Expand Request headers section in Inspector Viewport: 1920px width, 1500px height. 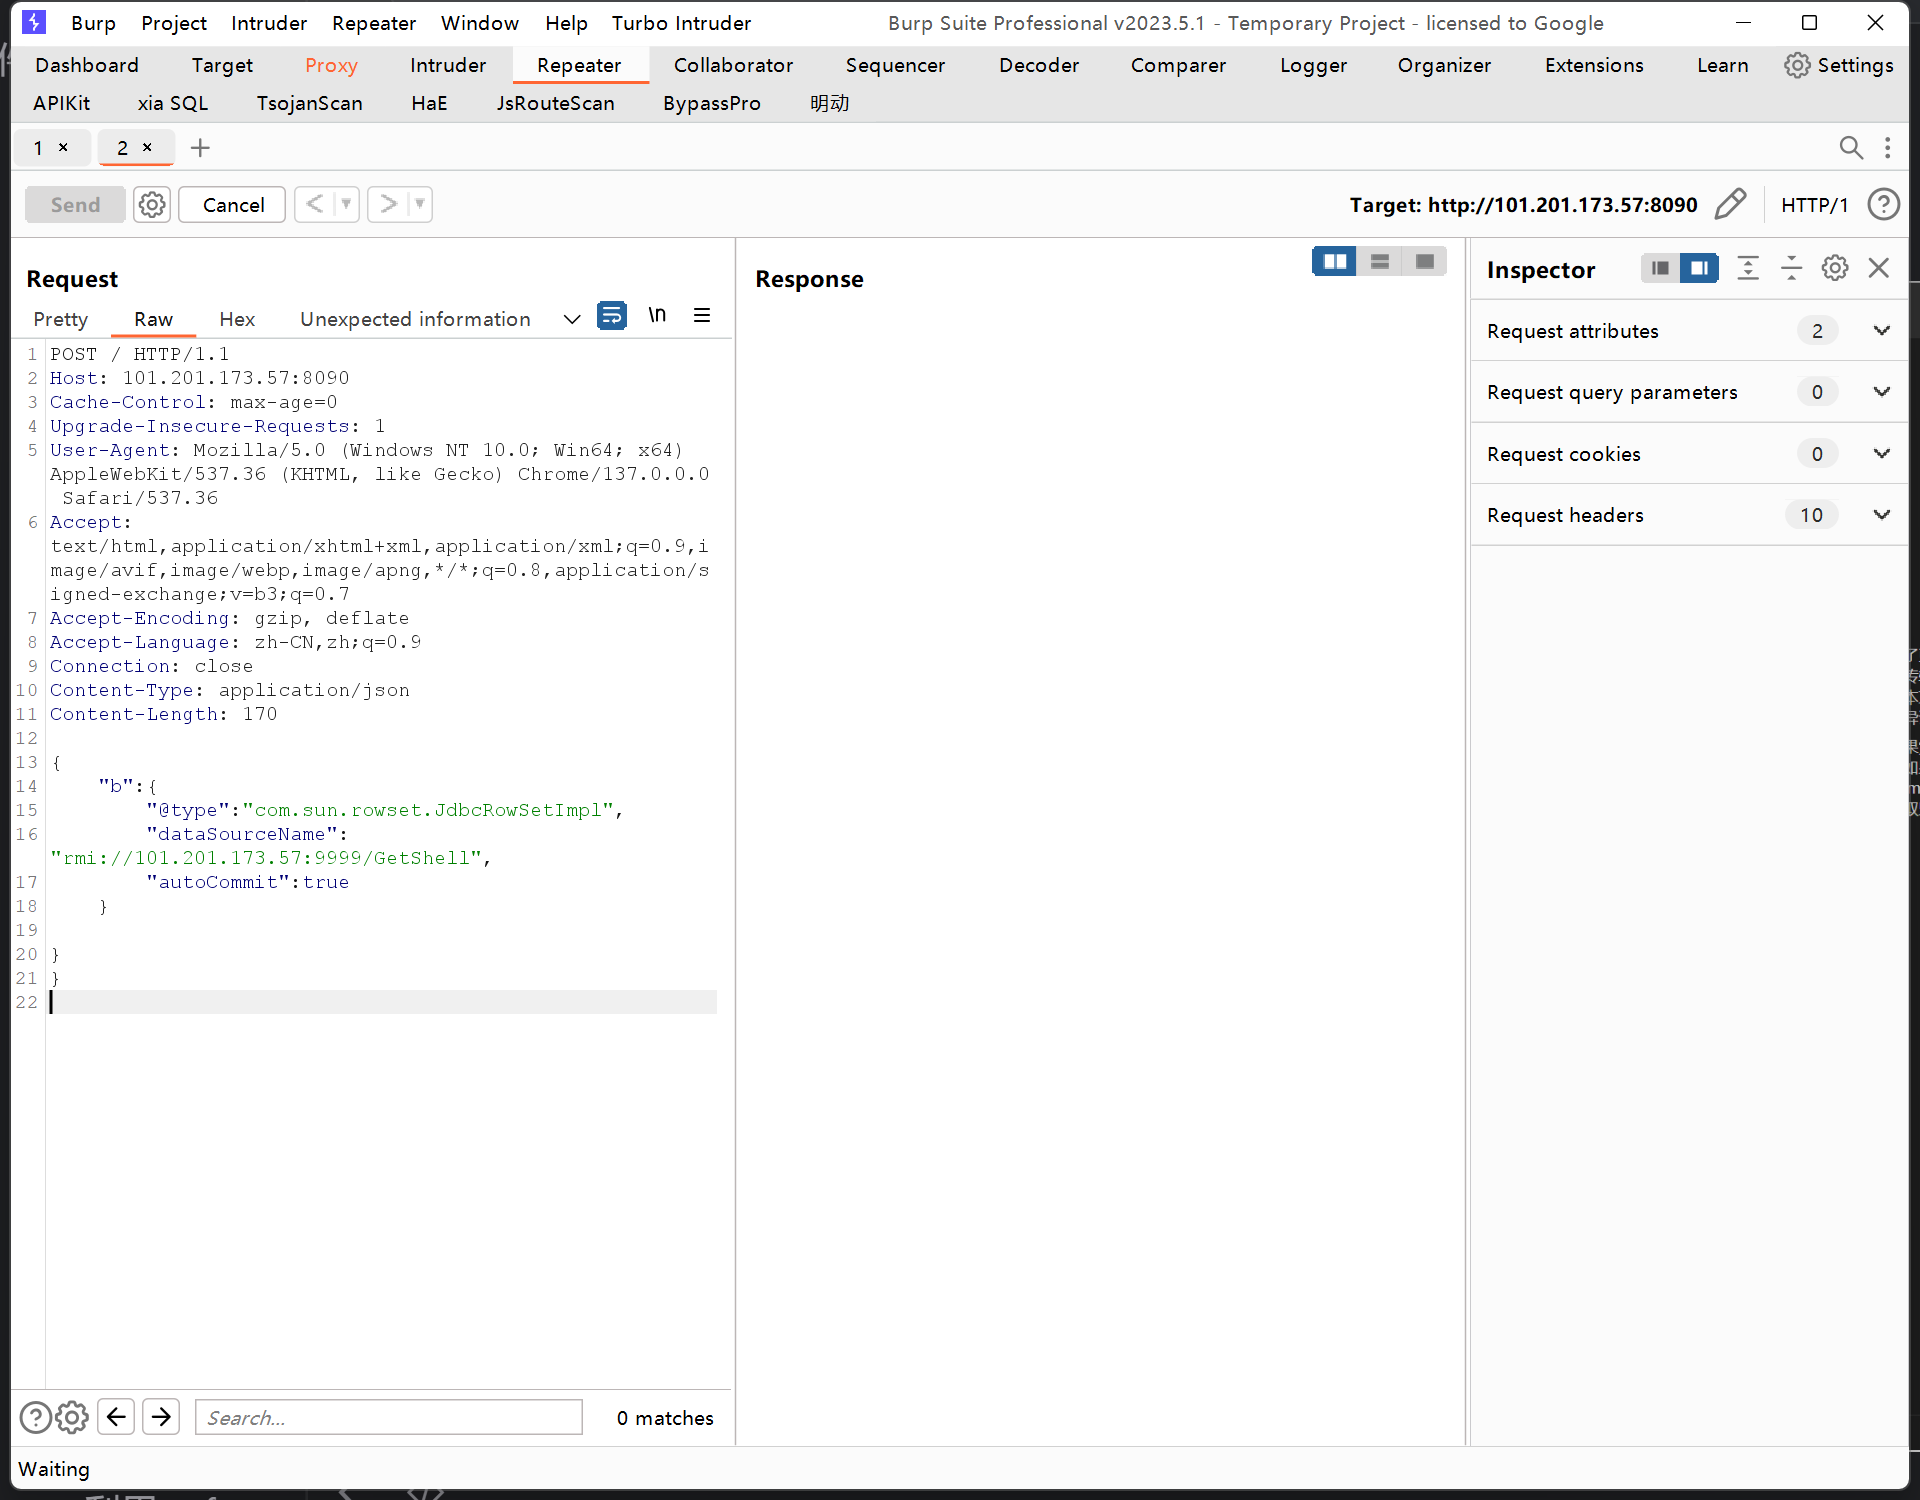1881,515
